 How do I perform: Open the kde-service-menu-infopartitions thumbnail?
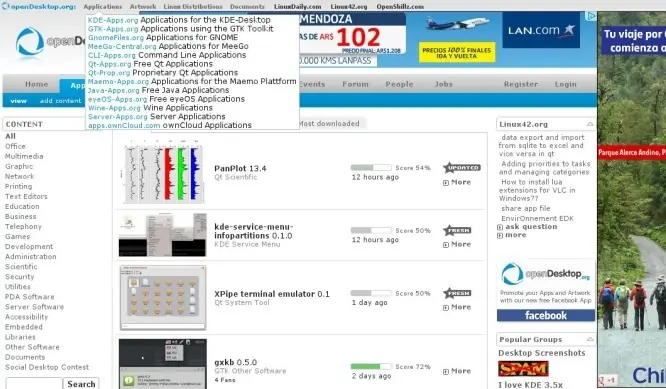pos(163,235)
